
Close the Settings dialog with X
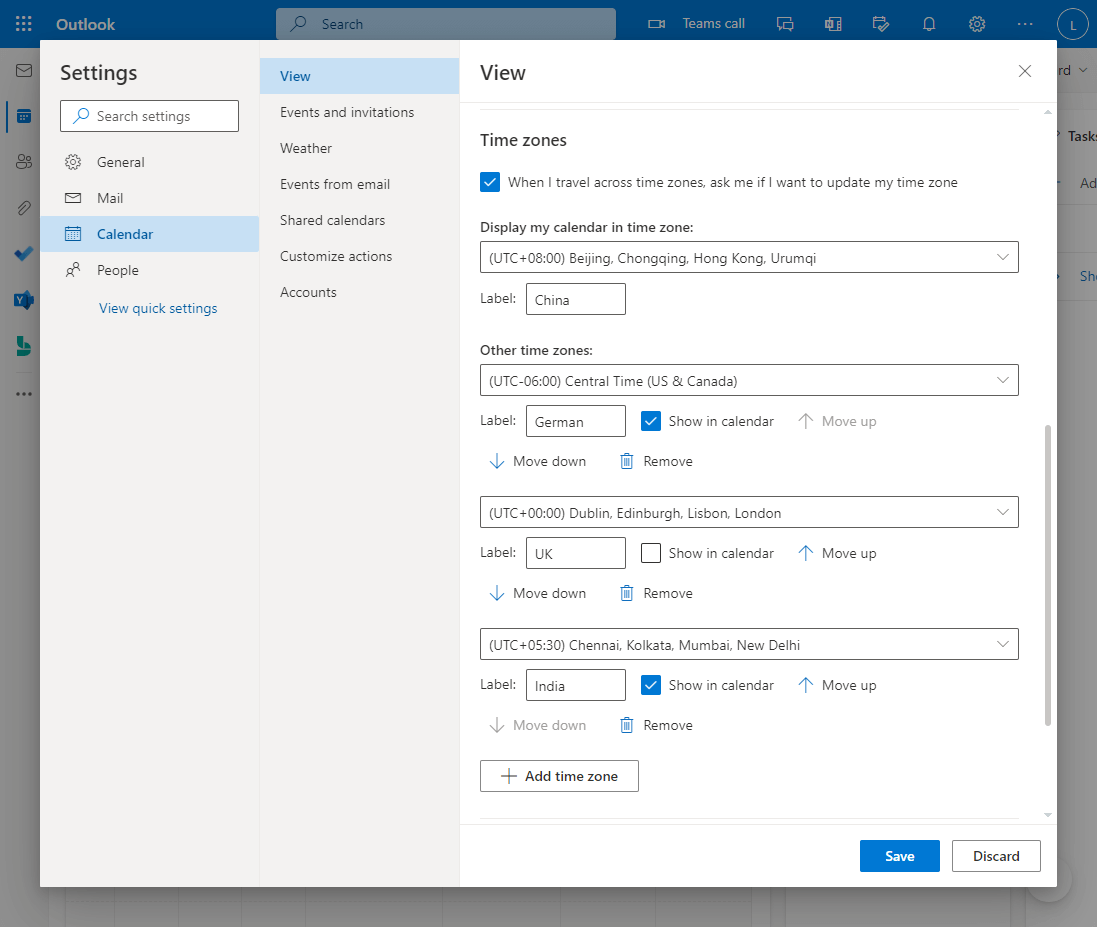click(1024, 71)
